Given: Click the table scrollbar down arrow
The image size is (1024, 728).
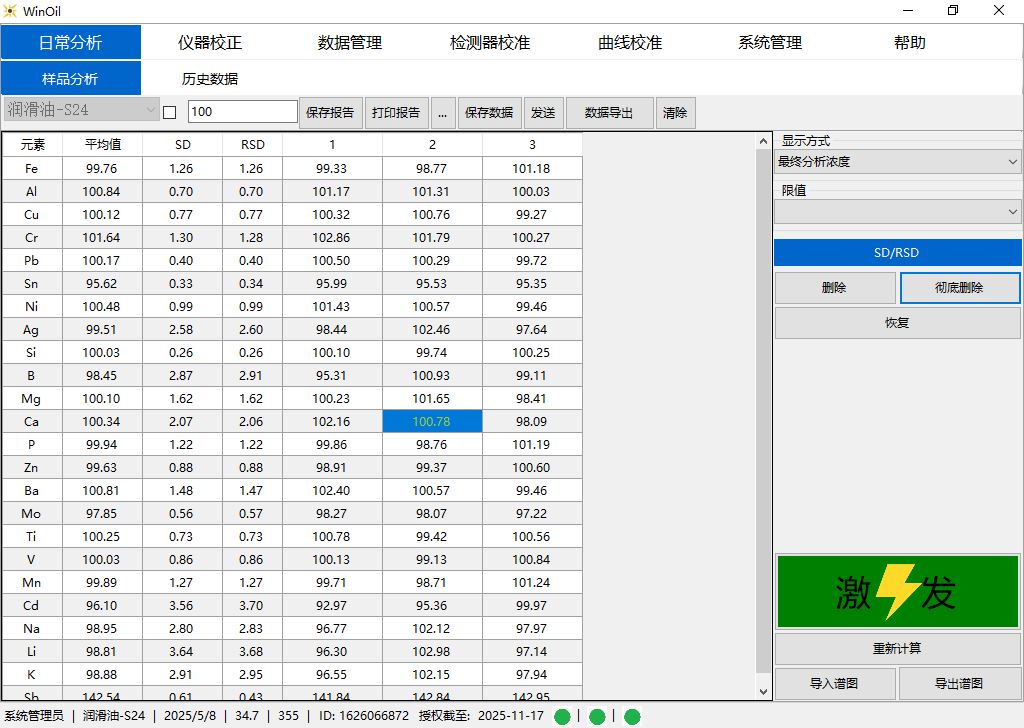Looking at the screenshot, I should pyautogui.click(x=763, y=691).
